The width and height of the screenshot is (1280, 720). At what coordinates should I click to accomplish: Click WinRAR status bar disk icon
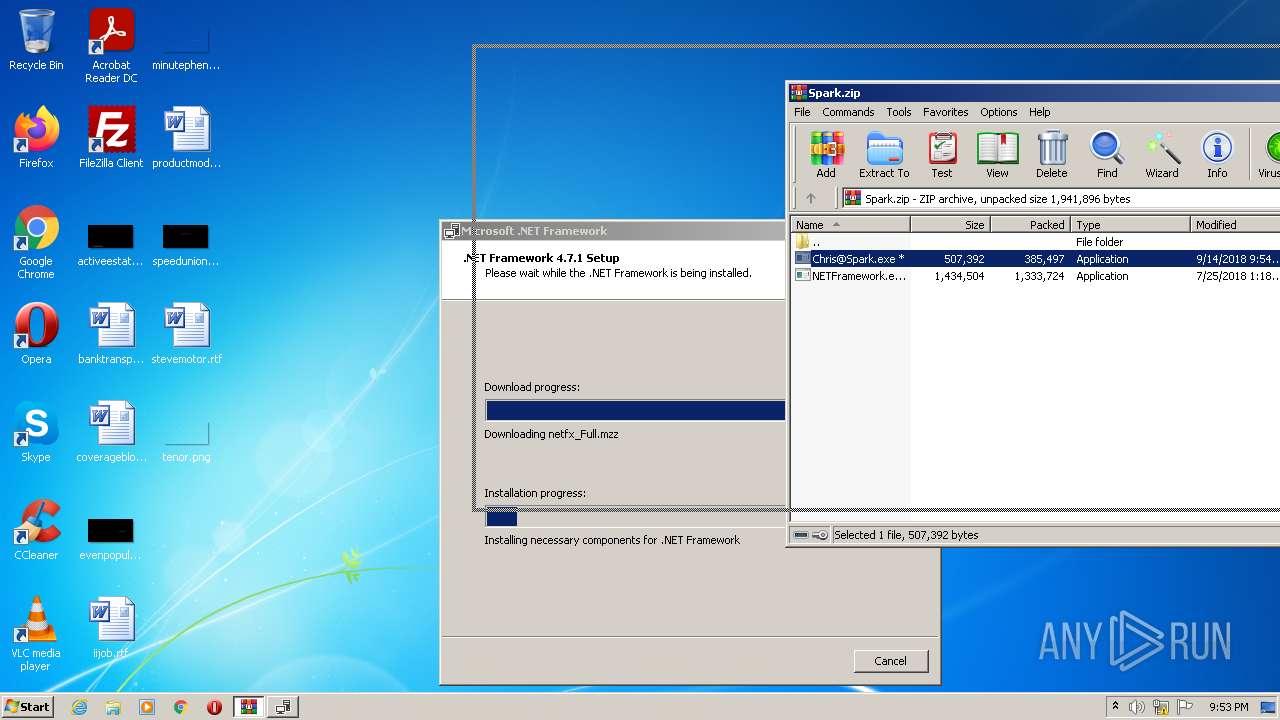tap(801, 535)
